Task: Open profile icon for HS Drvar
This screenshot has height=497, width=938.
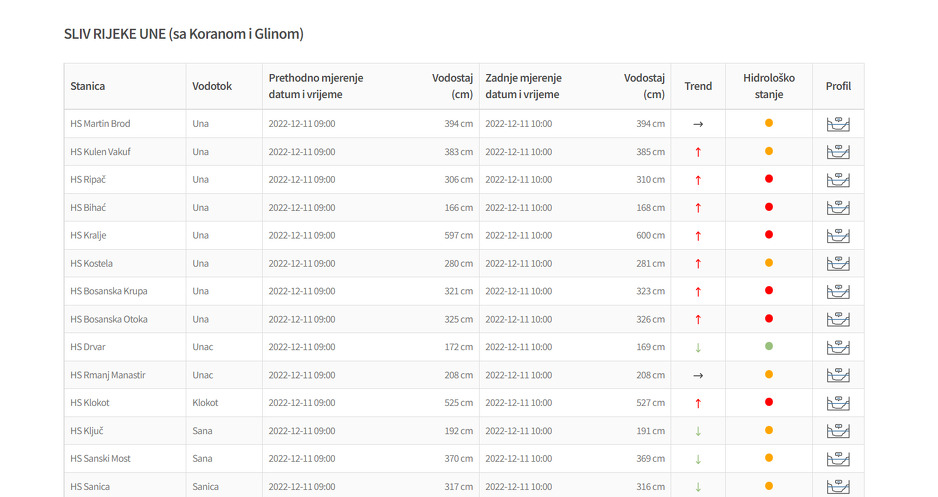Action: coord(837,348)
